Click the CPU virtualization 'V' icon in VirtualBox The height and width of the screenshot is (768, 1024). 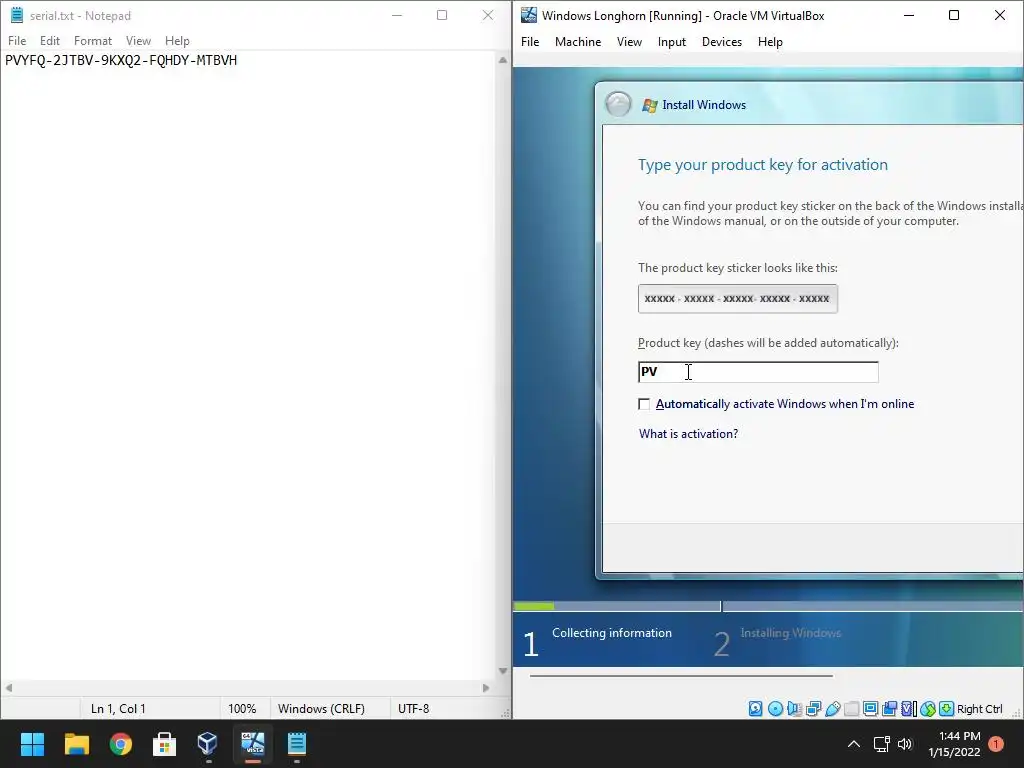point(908,709)
